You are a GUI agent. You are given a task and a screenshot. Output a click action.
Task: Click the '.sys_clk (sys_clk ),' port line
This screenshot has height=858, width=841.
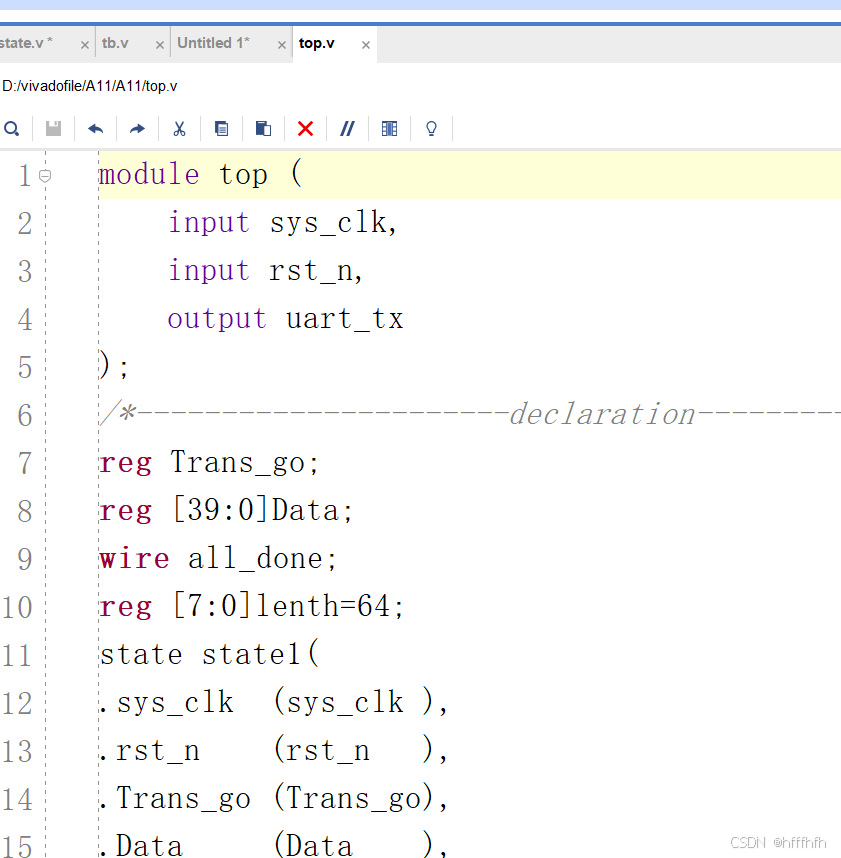274,703
